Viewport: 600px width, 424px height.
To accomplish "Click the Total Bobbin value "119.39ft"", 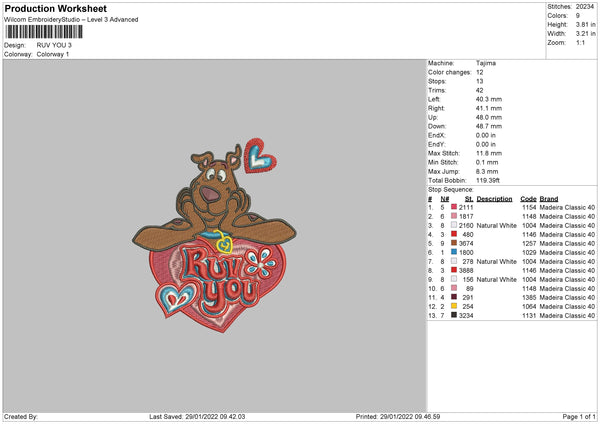I will click(x=488, y=180).
